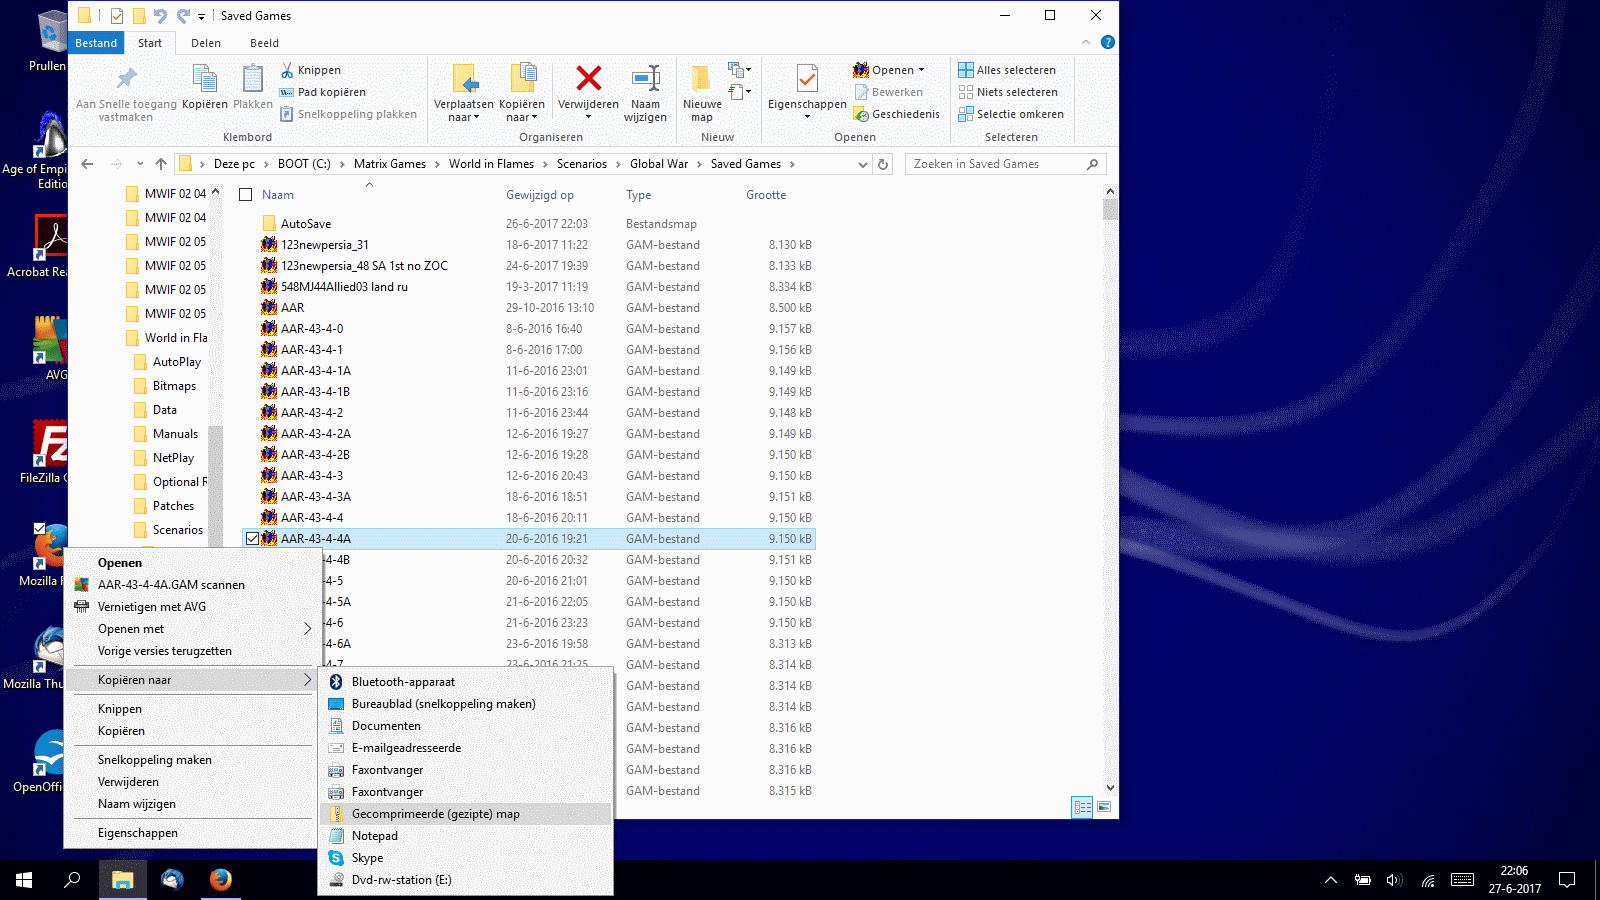Go back navigation arrow
Screen dimensions: 1600x900
[88, 164]
